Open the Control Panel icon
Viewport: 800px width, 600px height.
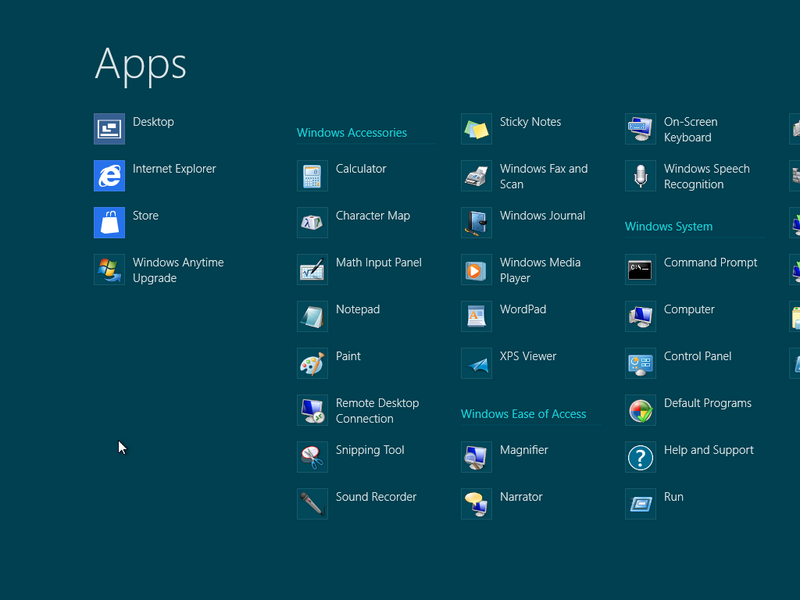(x=640, y=363)
